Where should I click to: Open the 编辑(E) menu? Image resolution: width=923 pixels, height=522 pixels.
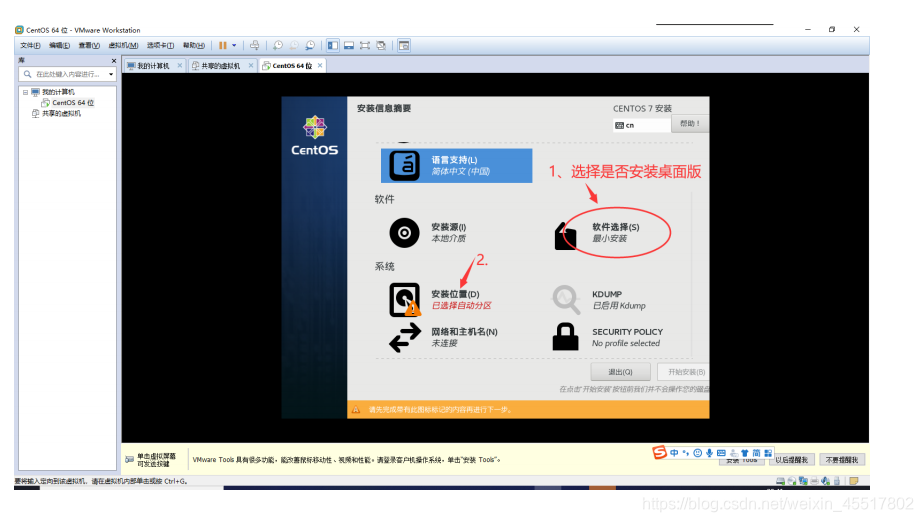tap(59, 45)
